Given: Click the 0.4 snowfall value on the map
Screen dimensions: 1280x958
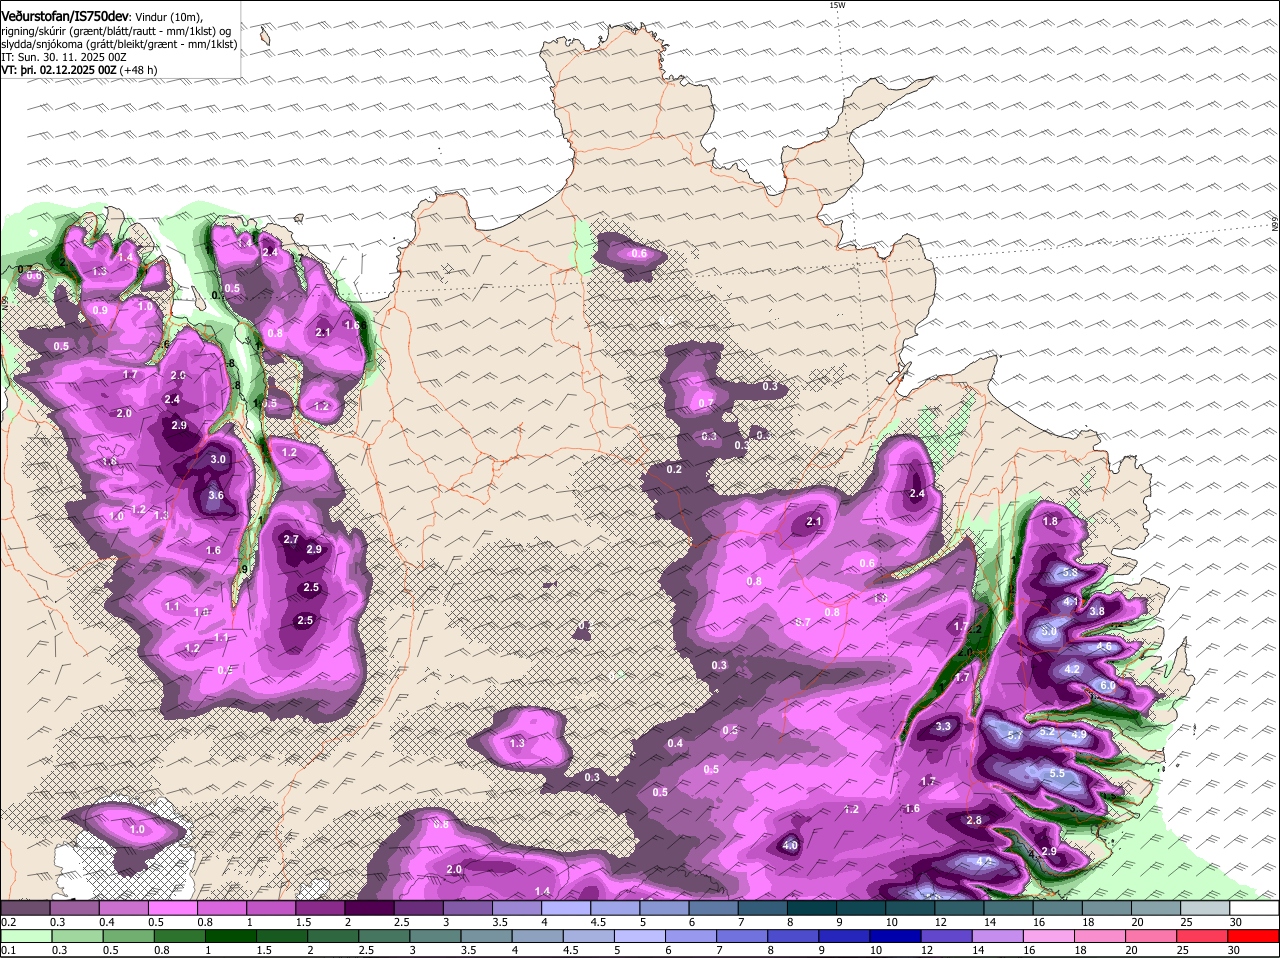Looking at the screenshot, I should click(x=675, y=743).
